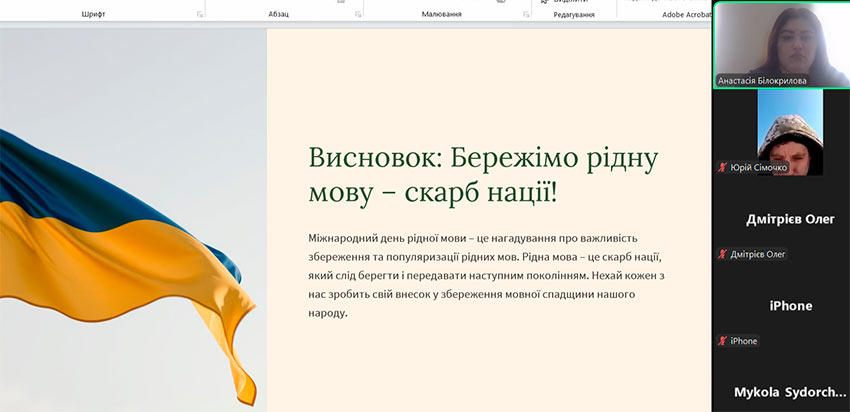The width and height of the screenshot is (850, 412).
Task: Select the Mykola Sydorch... participant tile
Action: pos(790,392)
